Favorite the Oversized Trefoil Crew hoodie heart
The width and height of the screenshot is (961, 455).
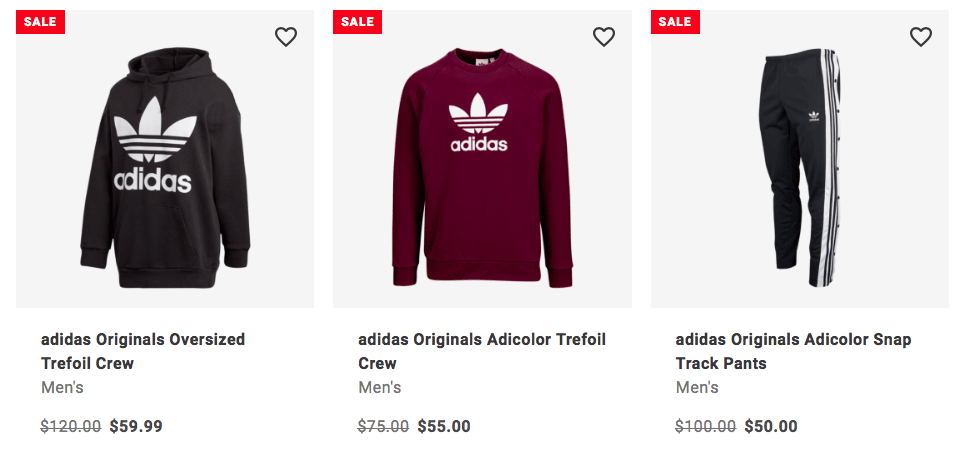(x=286, y=37)
